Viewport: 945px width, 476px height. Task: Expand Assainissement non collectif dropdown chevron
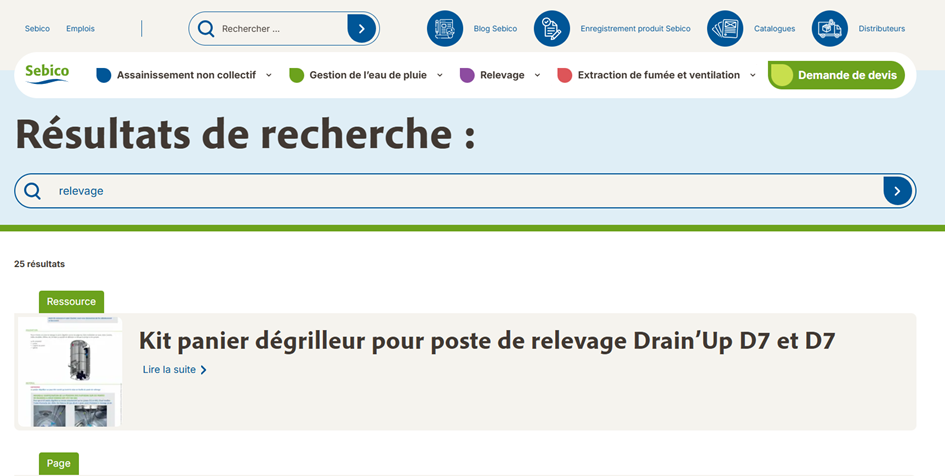click(269, 75)
